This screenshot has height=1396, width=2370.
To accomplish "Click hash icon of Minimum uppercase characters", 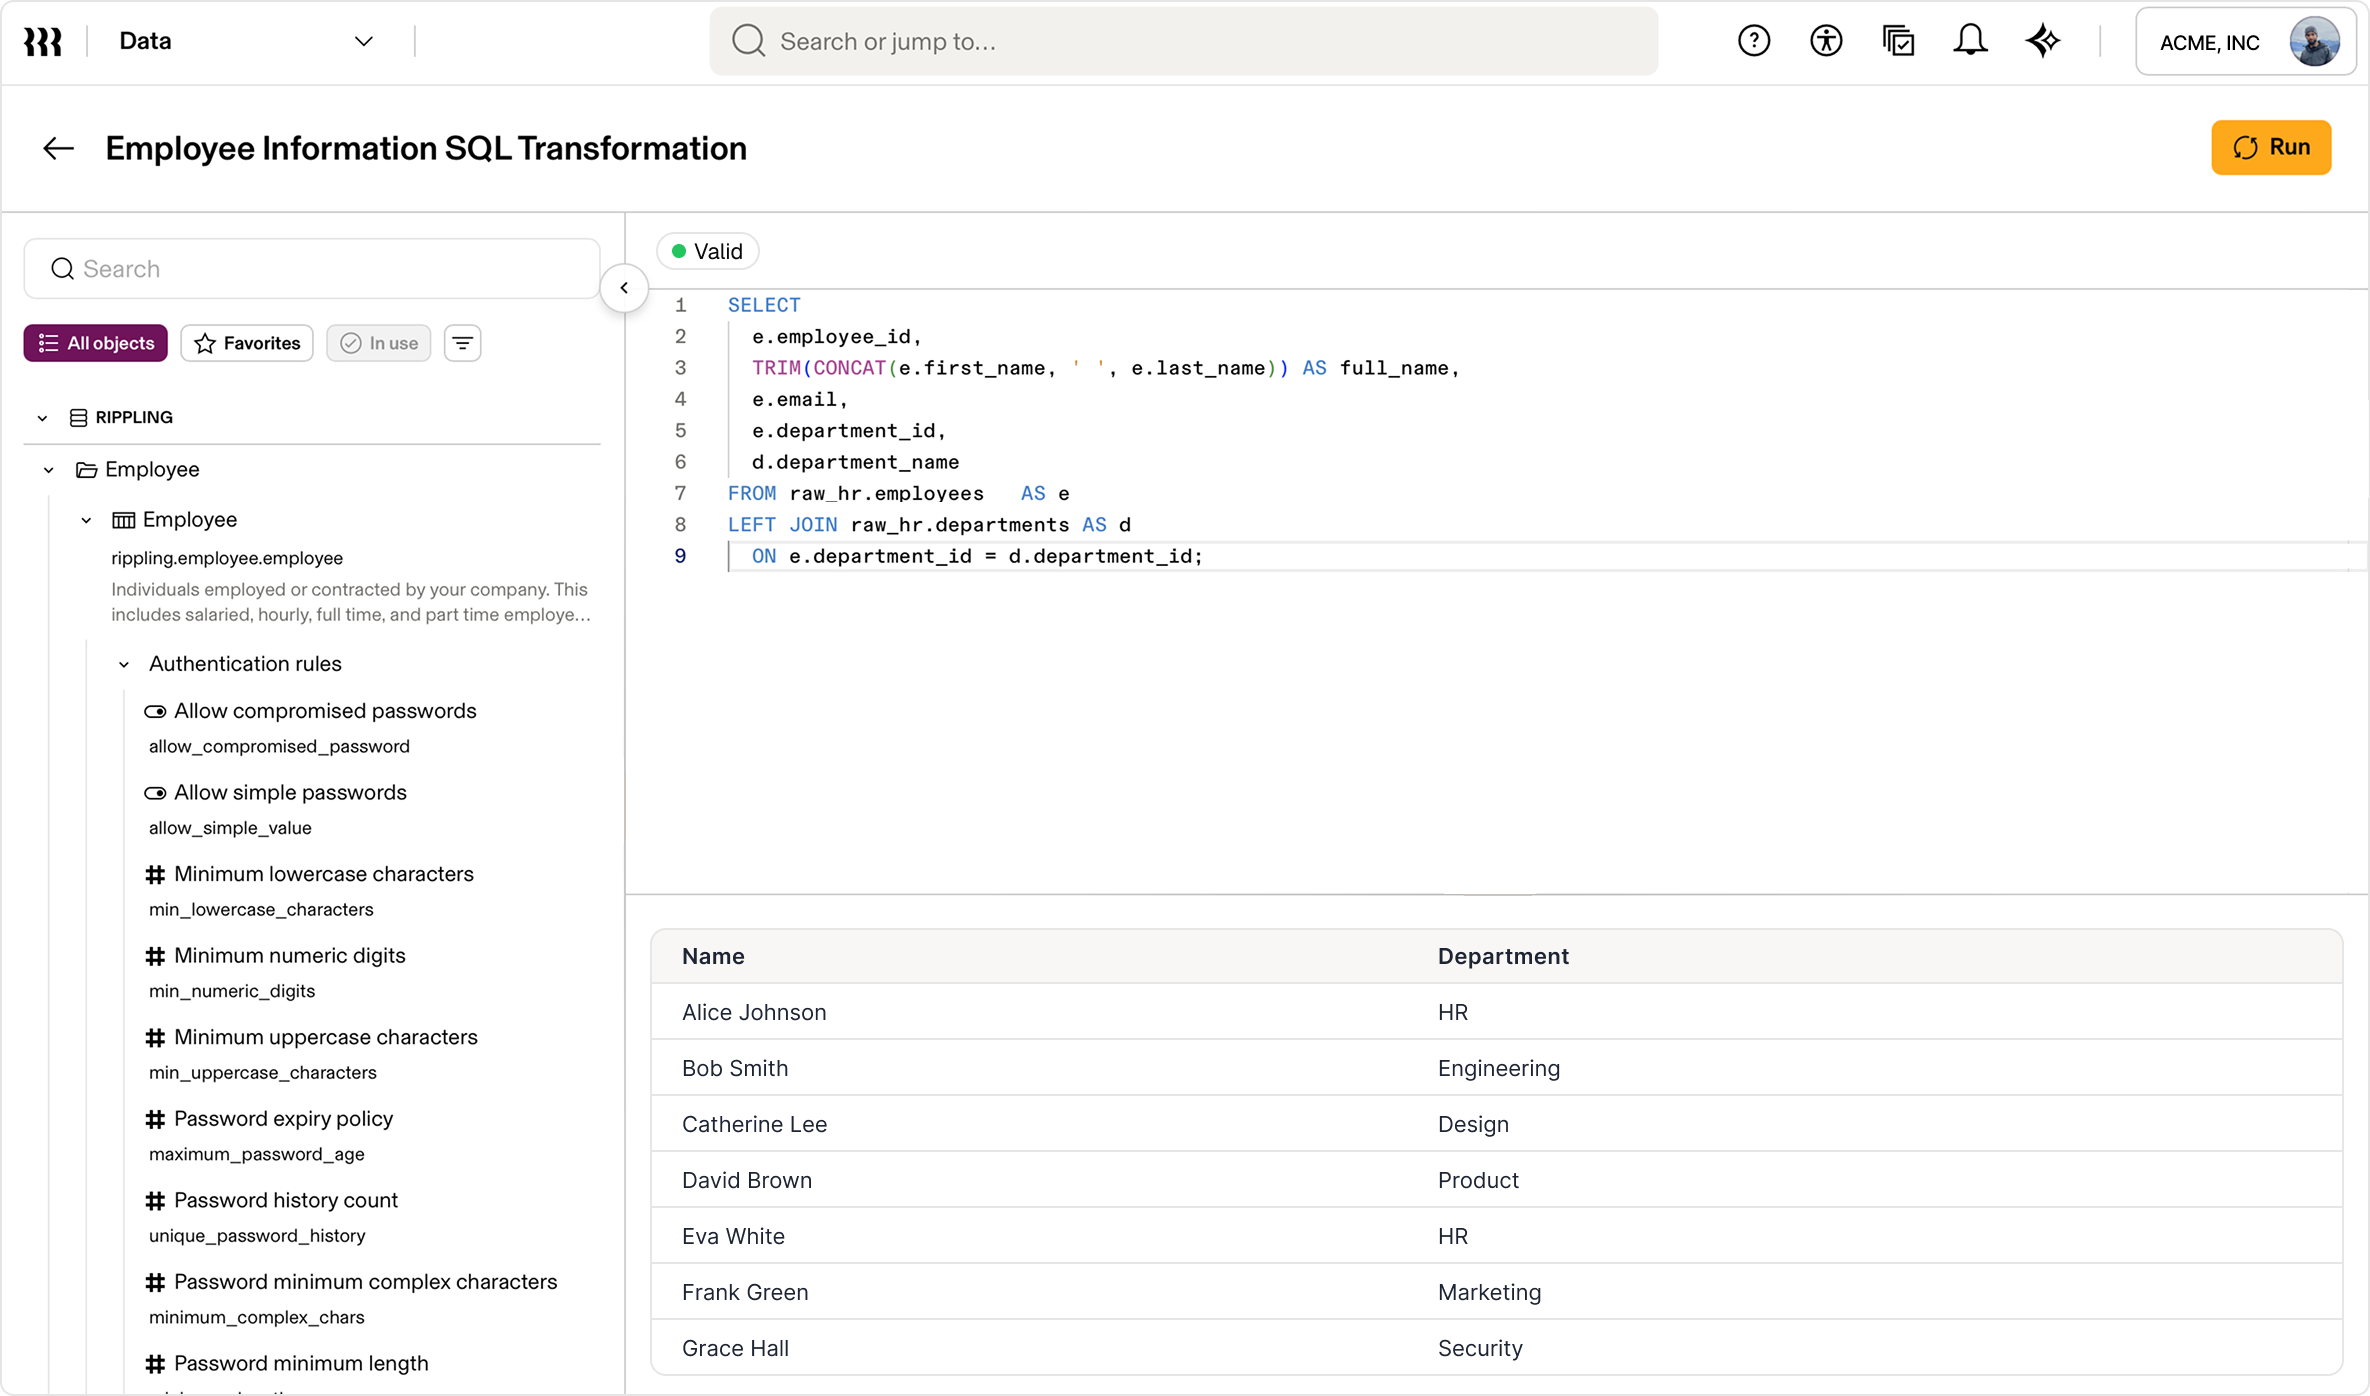I will 155,1038.
